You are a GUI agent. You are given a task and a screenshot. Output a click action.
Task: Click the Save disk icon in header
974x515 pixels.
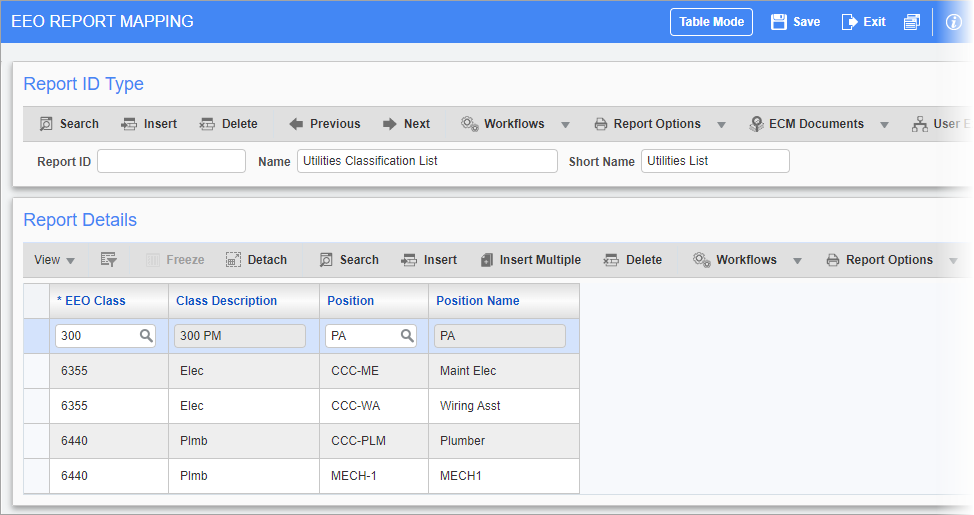[x=779, y=22]
